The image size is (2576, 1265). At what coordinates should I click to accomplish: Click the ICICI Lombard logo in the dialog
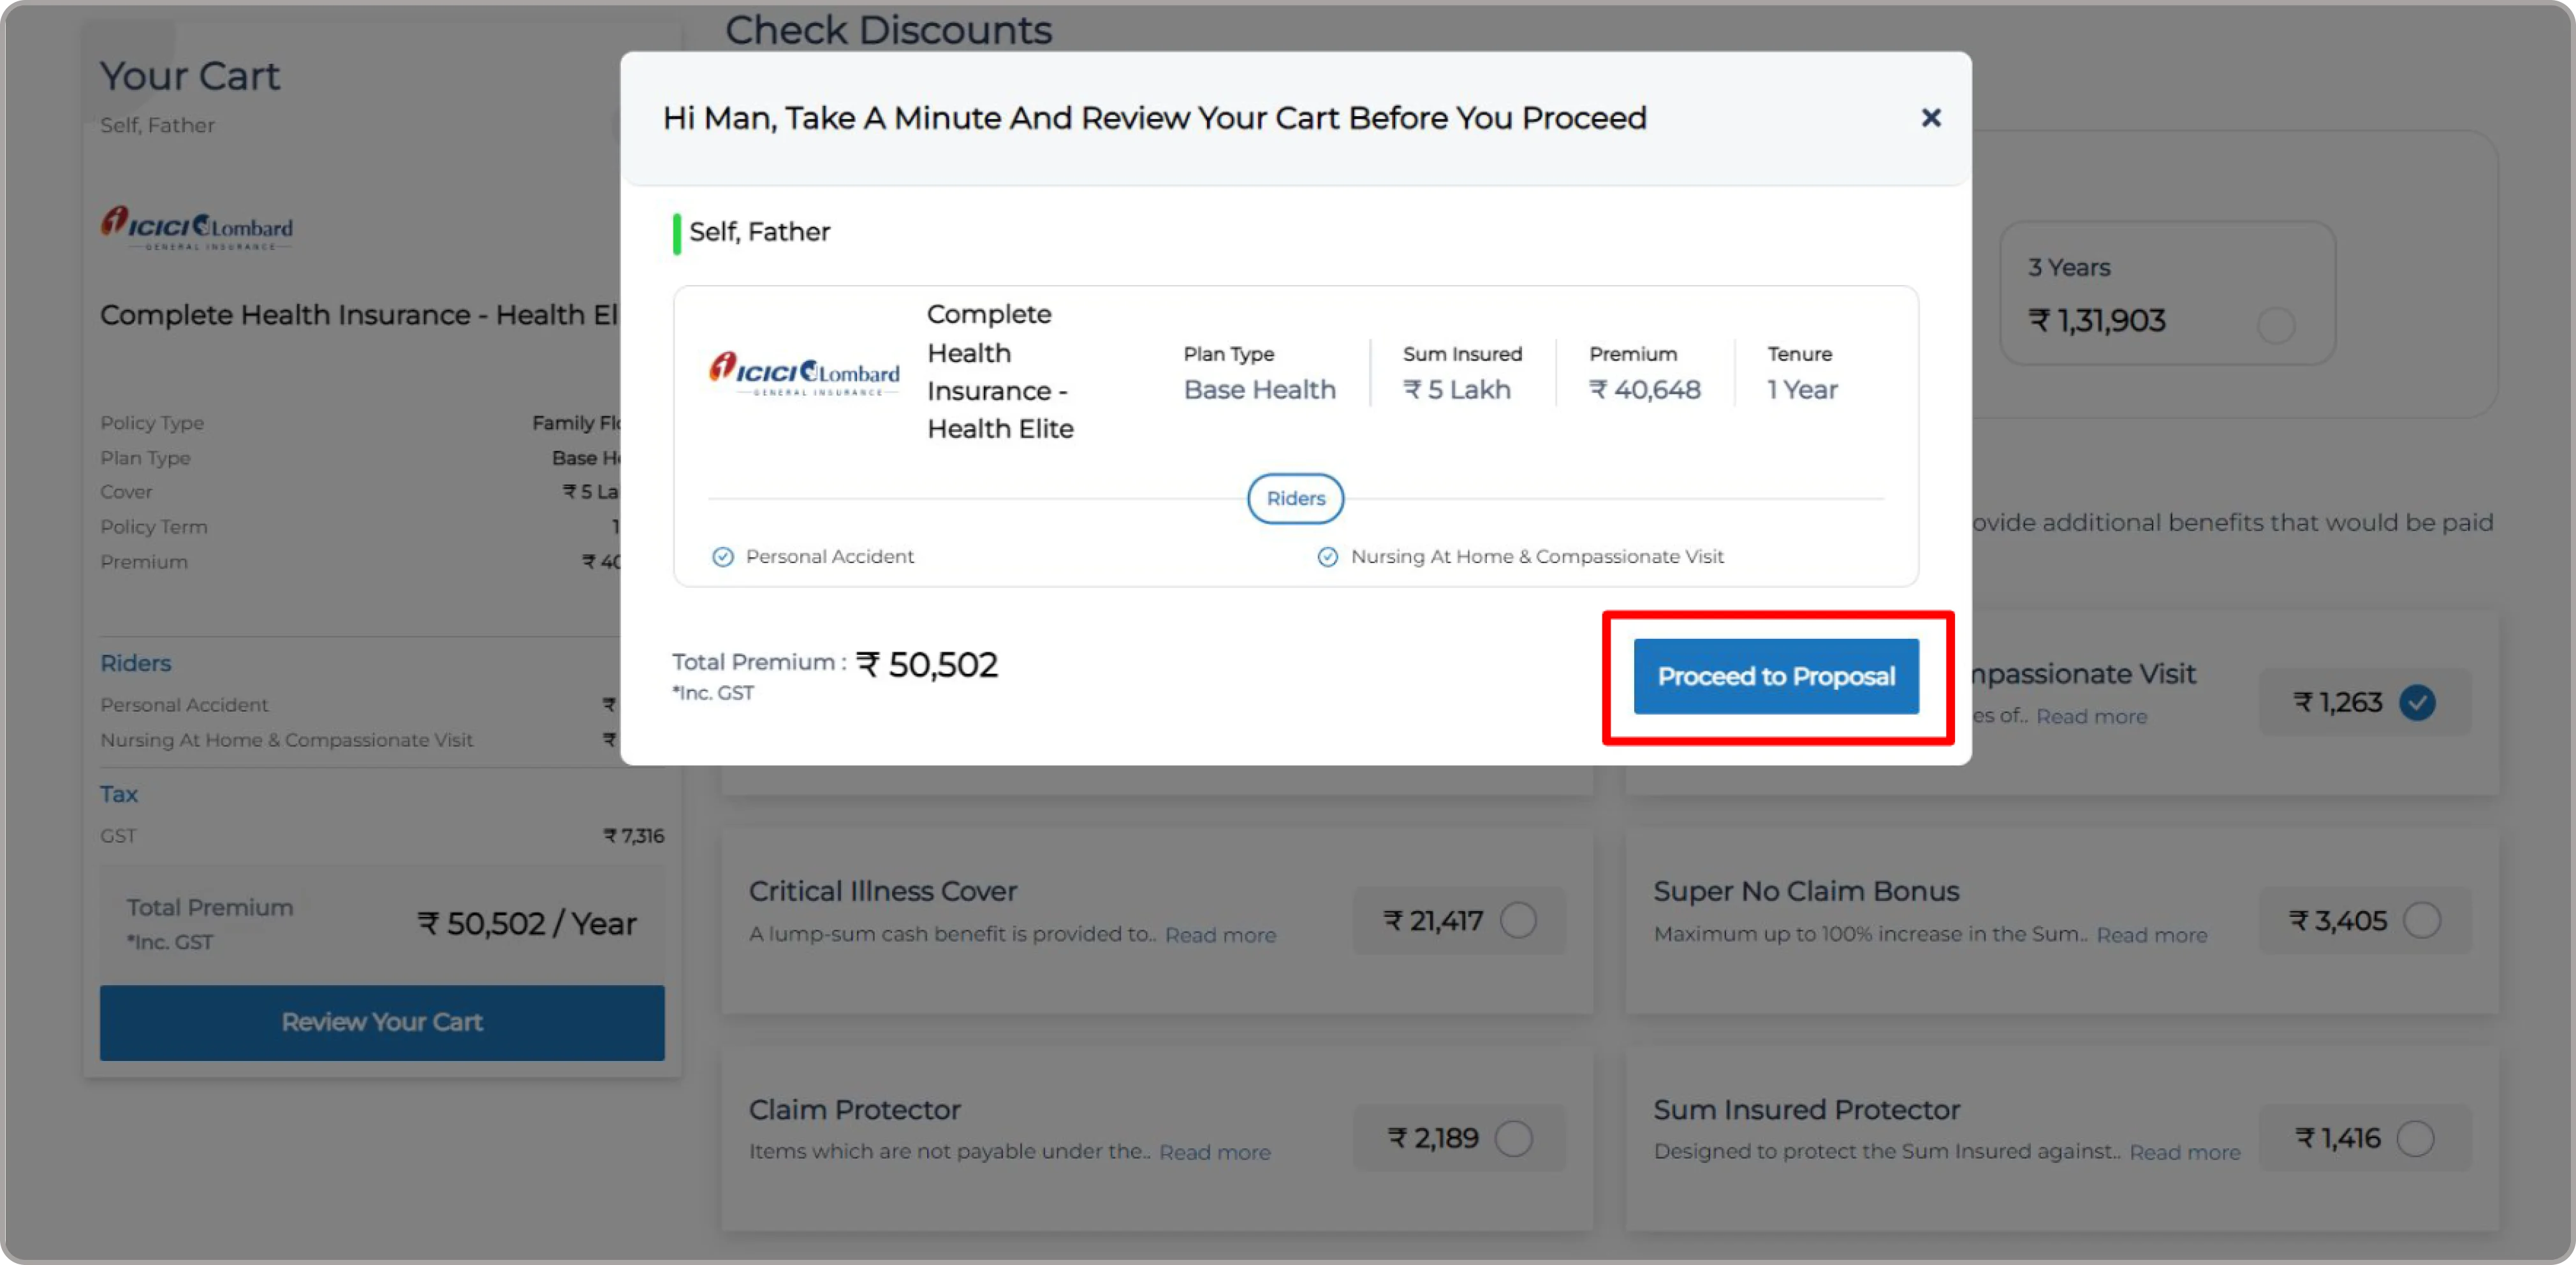pos(803,373)
